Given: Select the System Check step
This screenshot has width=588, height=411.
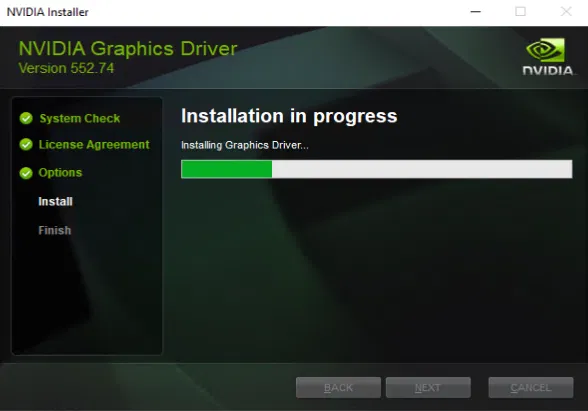Looking at the screenshot, I should tap(80, 118).
